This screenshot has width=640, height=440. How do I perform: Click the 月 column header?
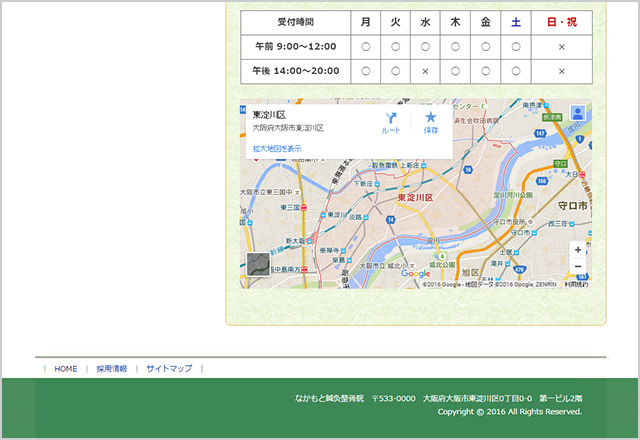click(365, 22)
